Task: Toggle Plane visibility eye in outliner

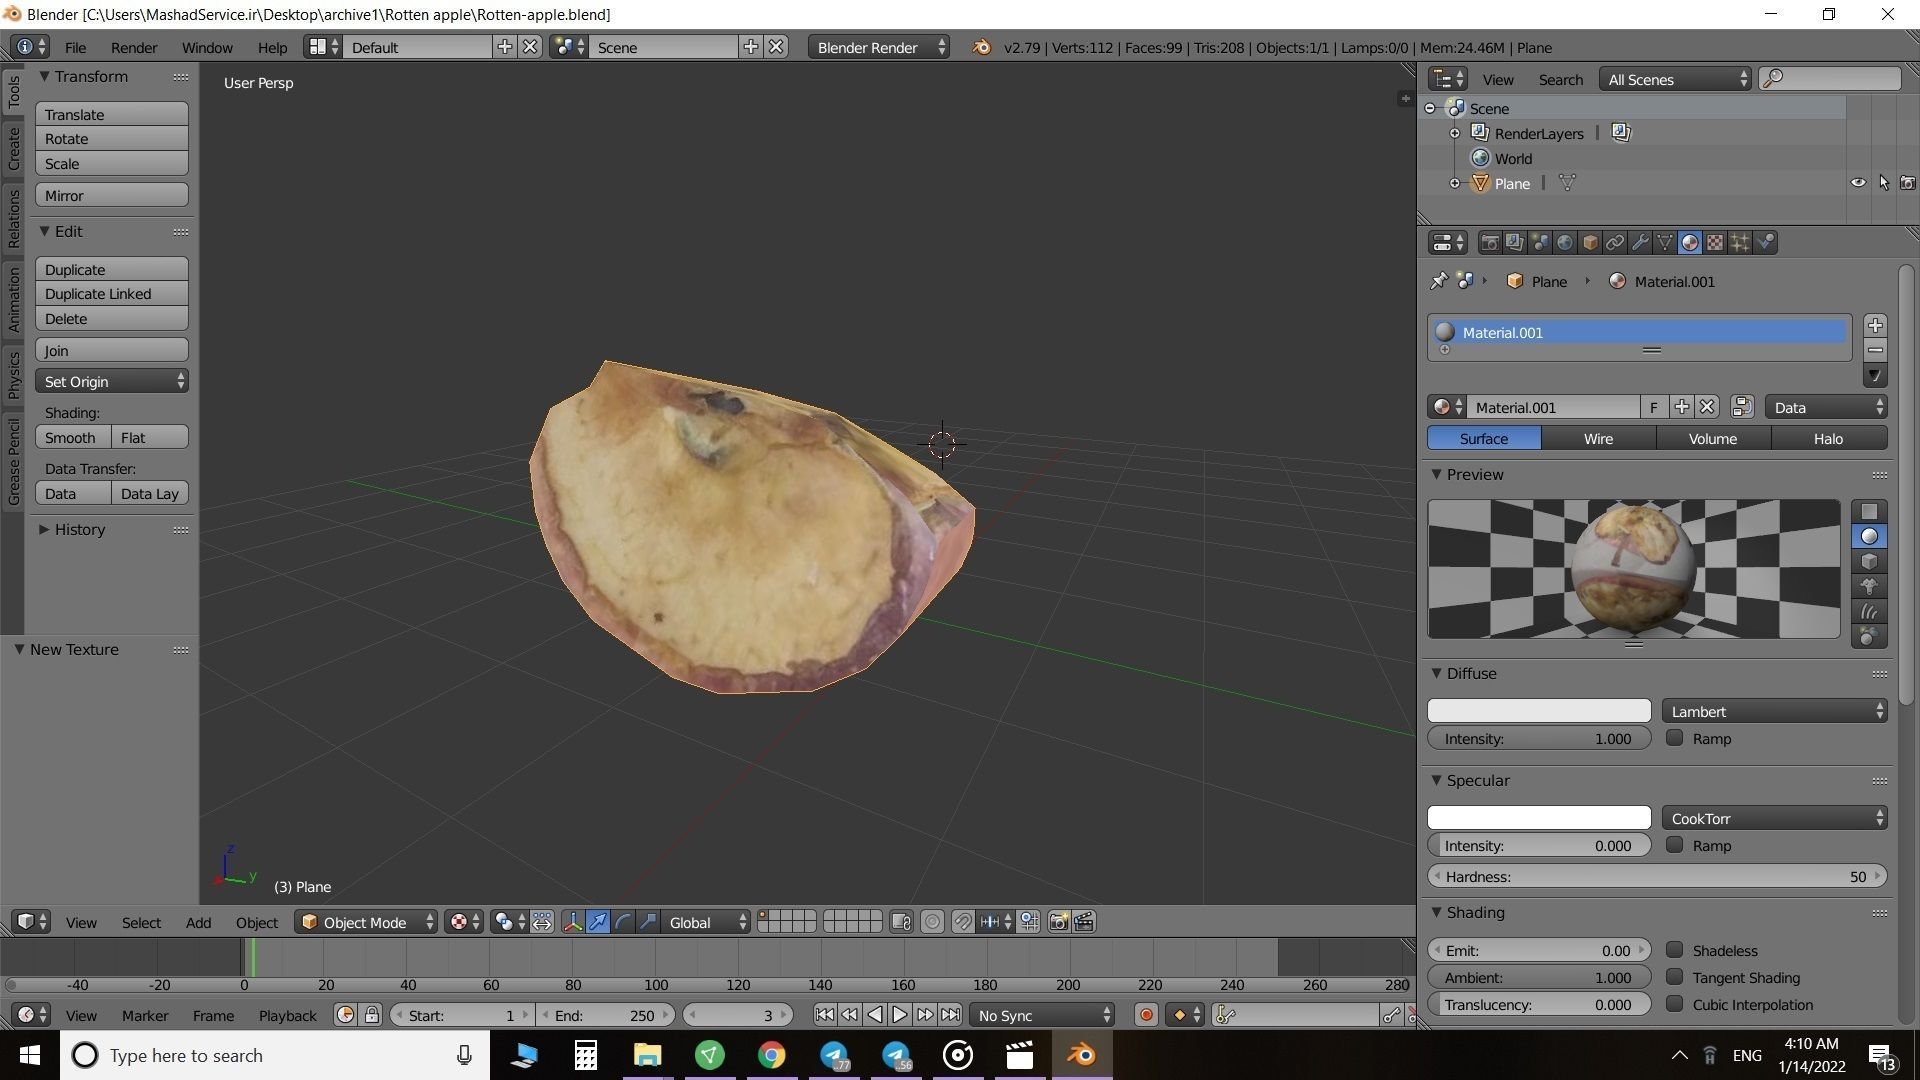Action: click(1858, 183)
